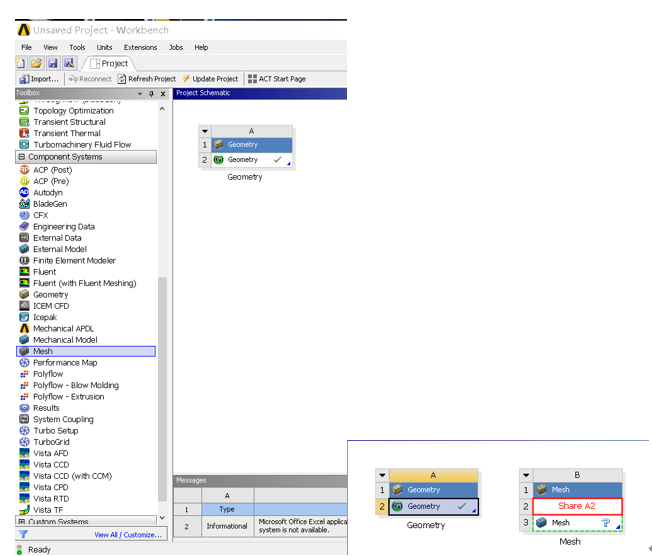The width and height of the screenshot is (652, 556).
Task: Expand the Custom Systems section
Action: (22, 521)
